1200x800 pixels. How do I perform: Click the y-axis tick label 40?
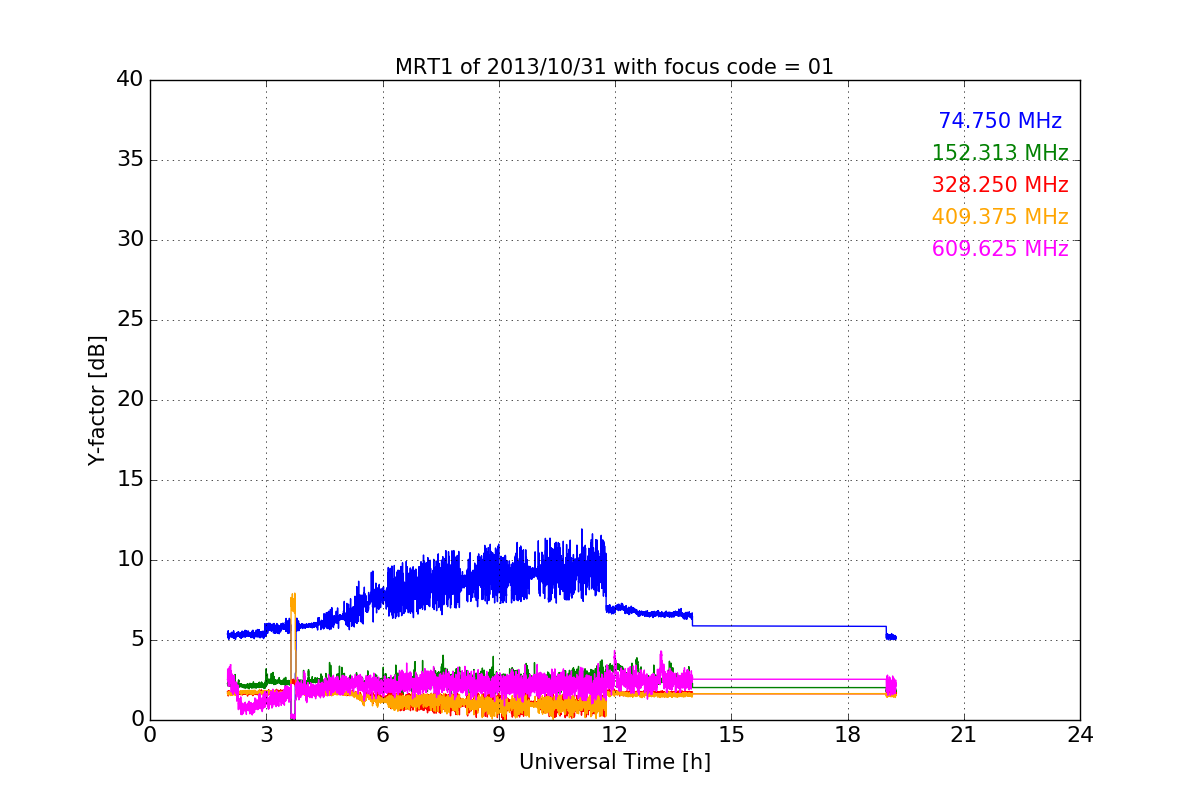tap(130, 80)
